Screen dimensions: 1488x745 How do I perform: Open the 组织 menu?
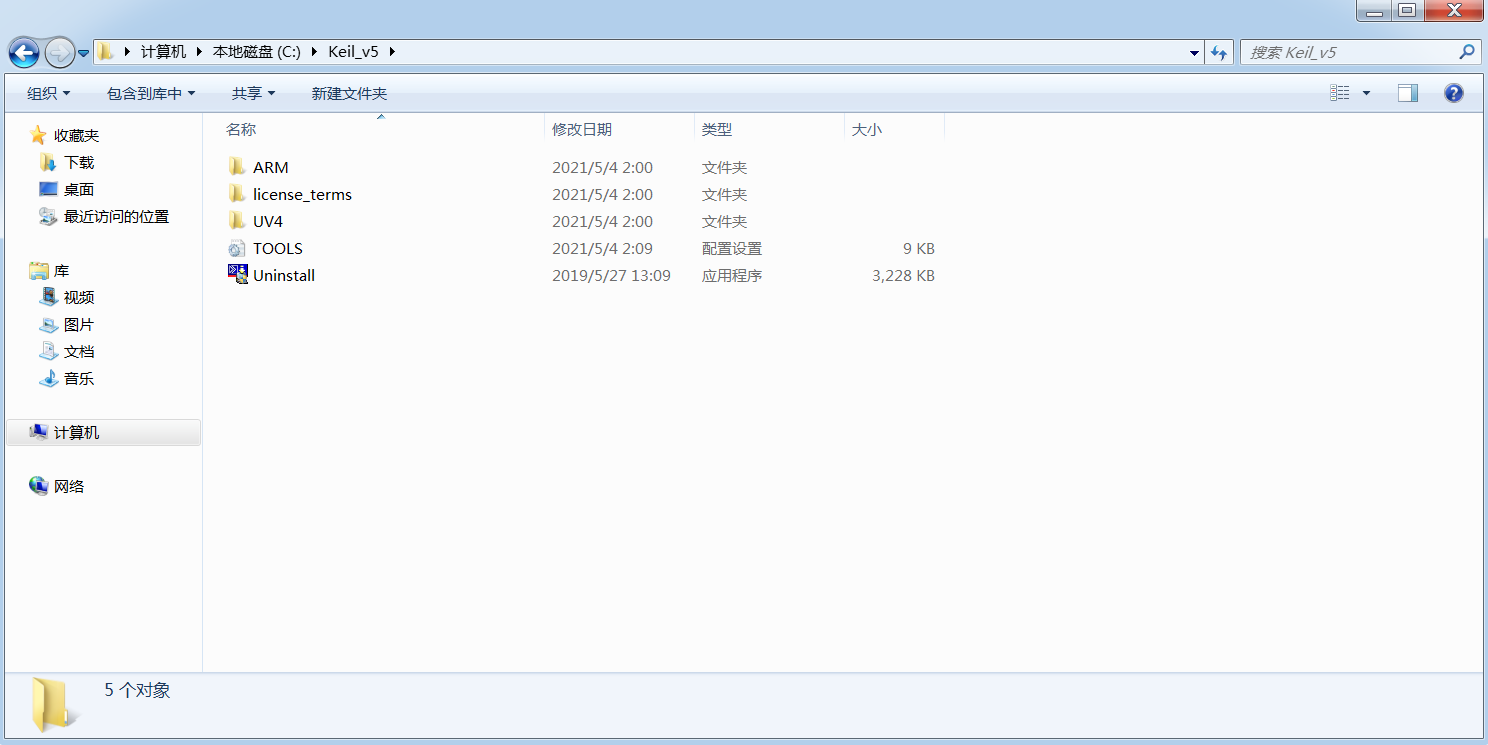point(49,93)
